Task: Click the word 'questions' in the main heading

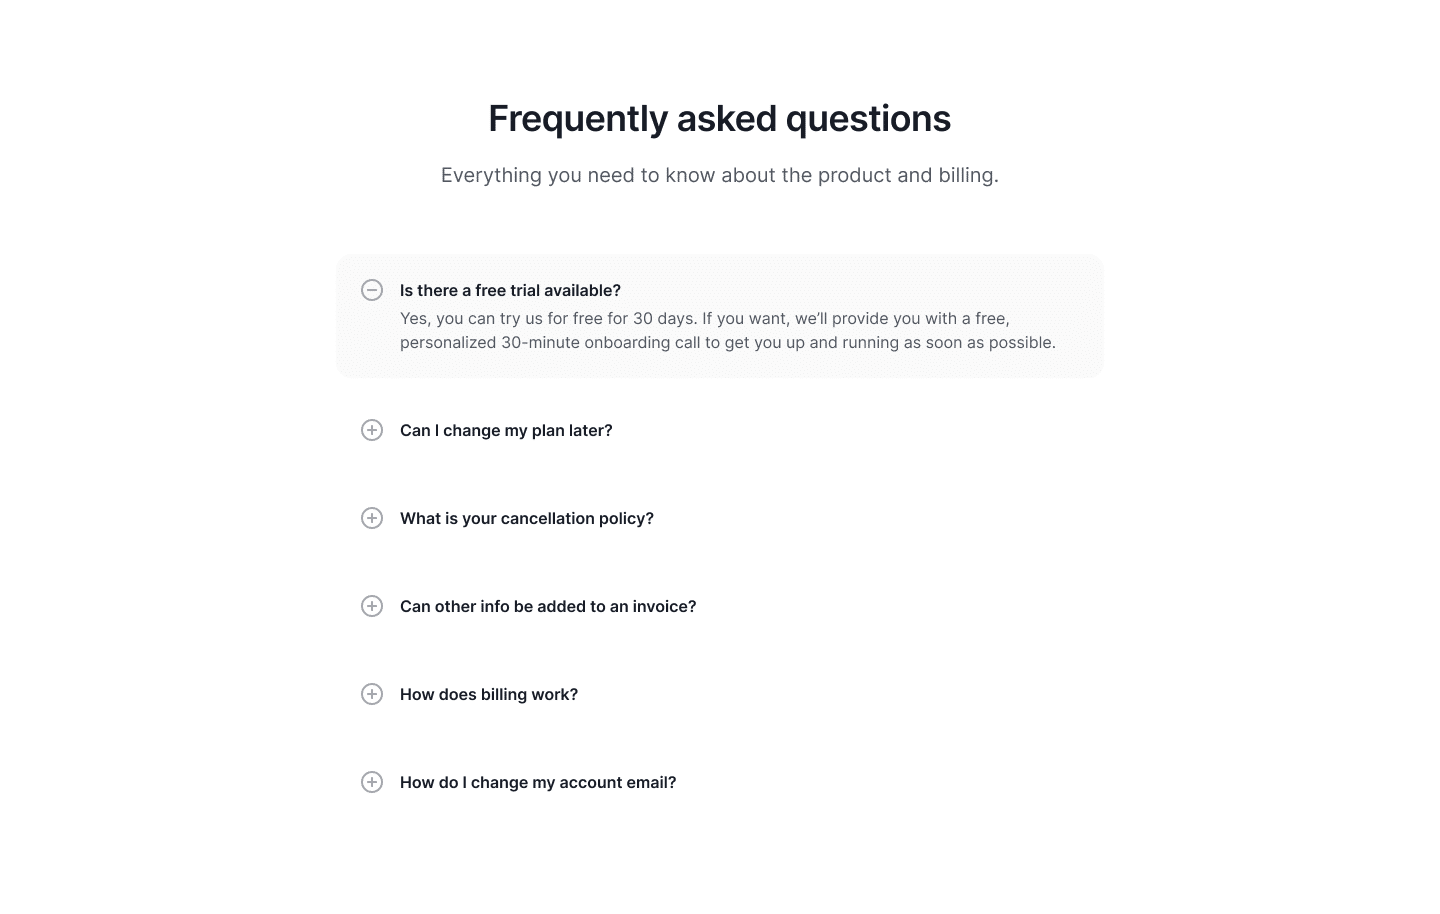Action: [x=868, y=119]
